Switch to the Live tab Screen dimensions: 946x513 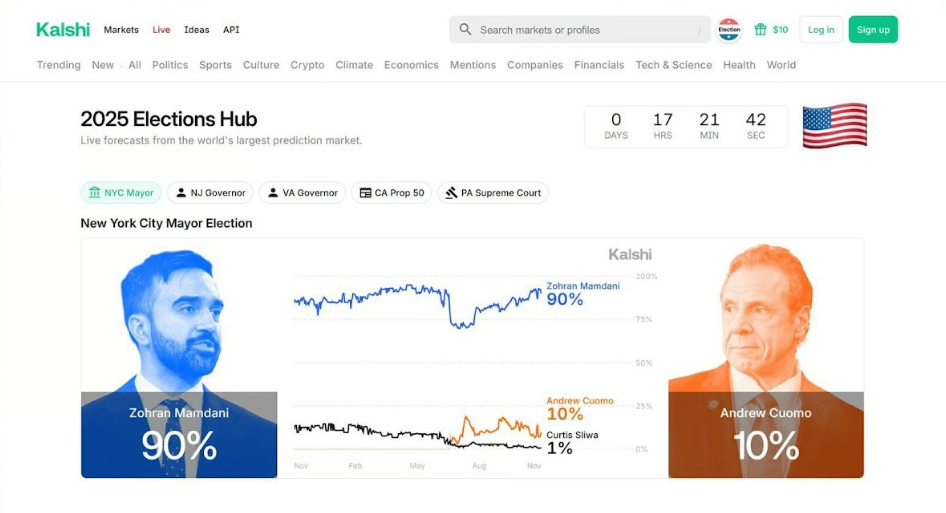[161, 30]
